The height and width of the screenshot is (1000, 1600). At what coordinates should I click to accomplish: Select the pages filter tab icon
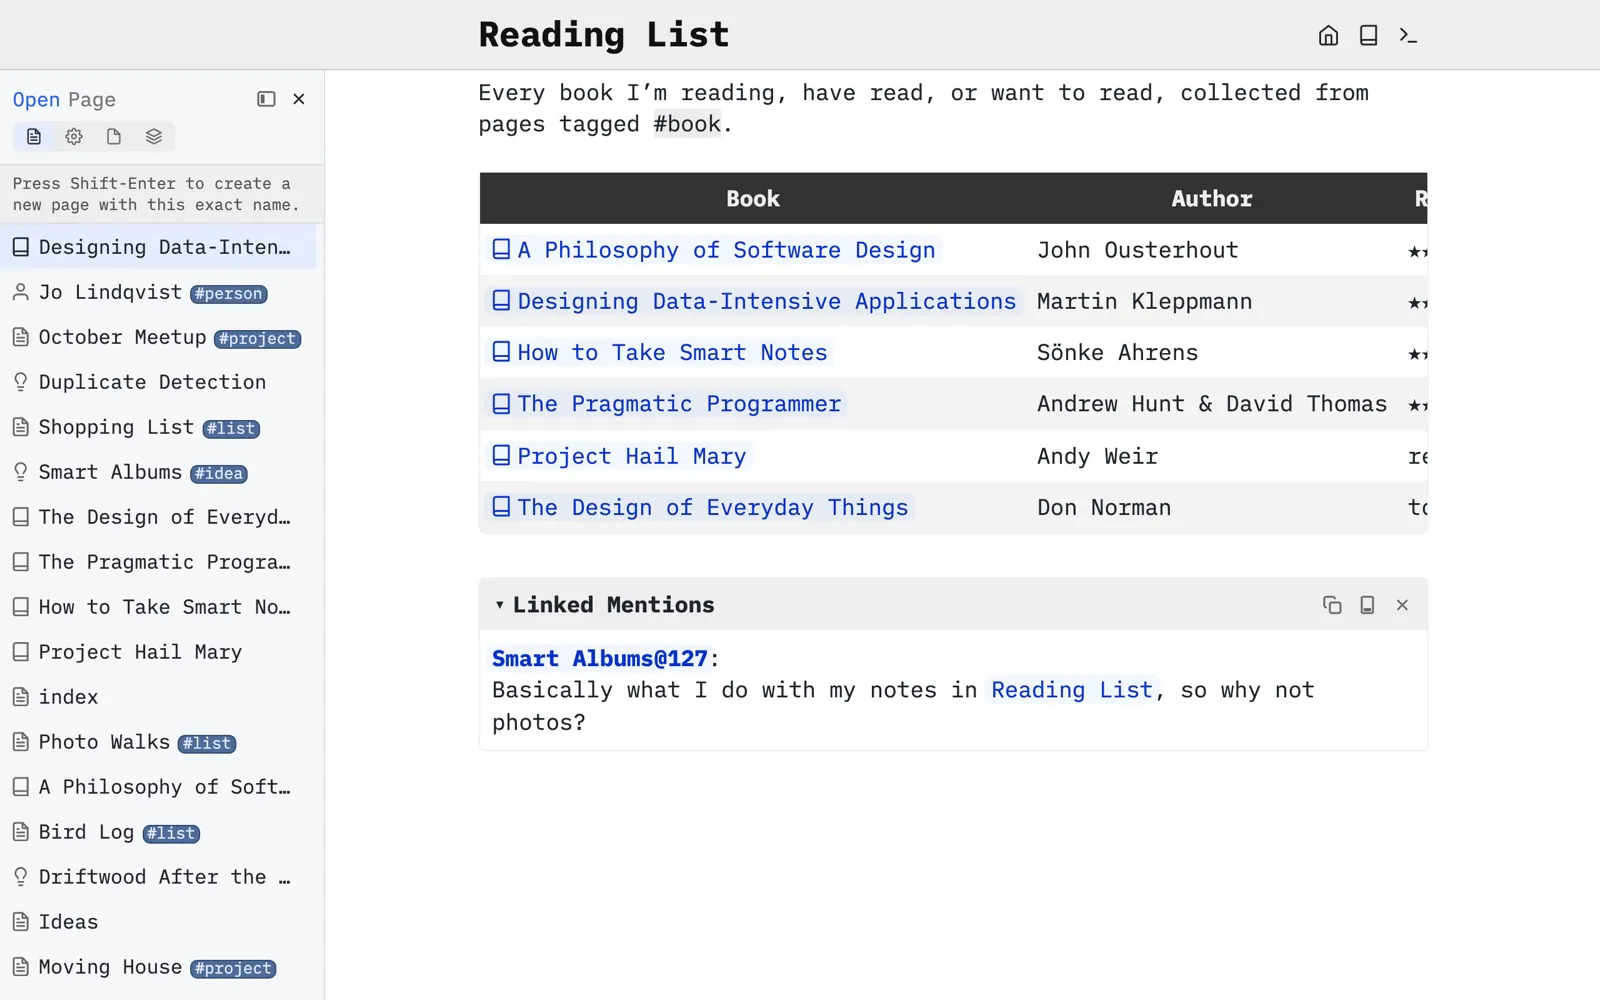pos(34,137)
